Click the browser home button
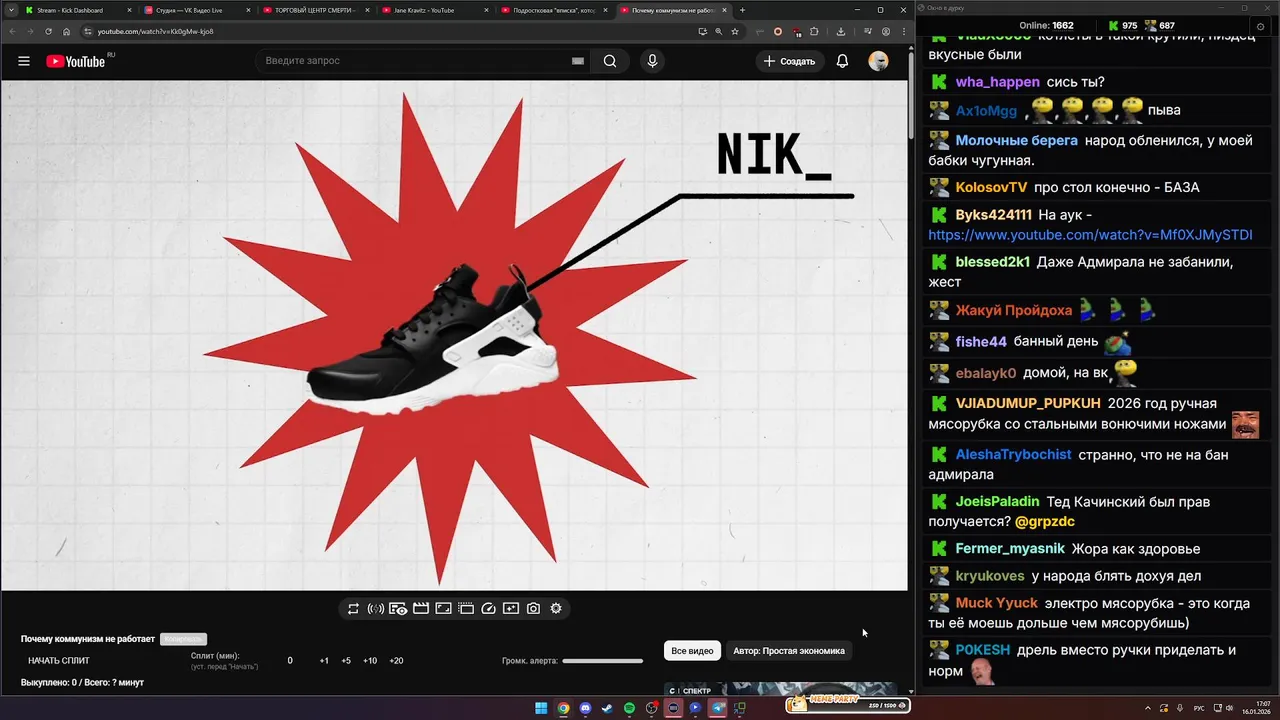1280x720 pixels. pos(67,31)
